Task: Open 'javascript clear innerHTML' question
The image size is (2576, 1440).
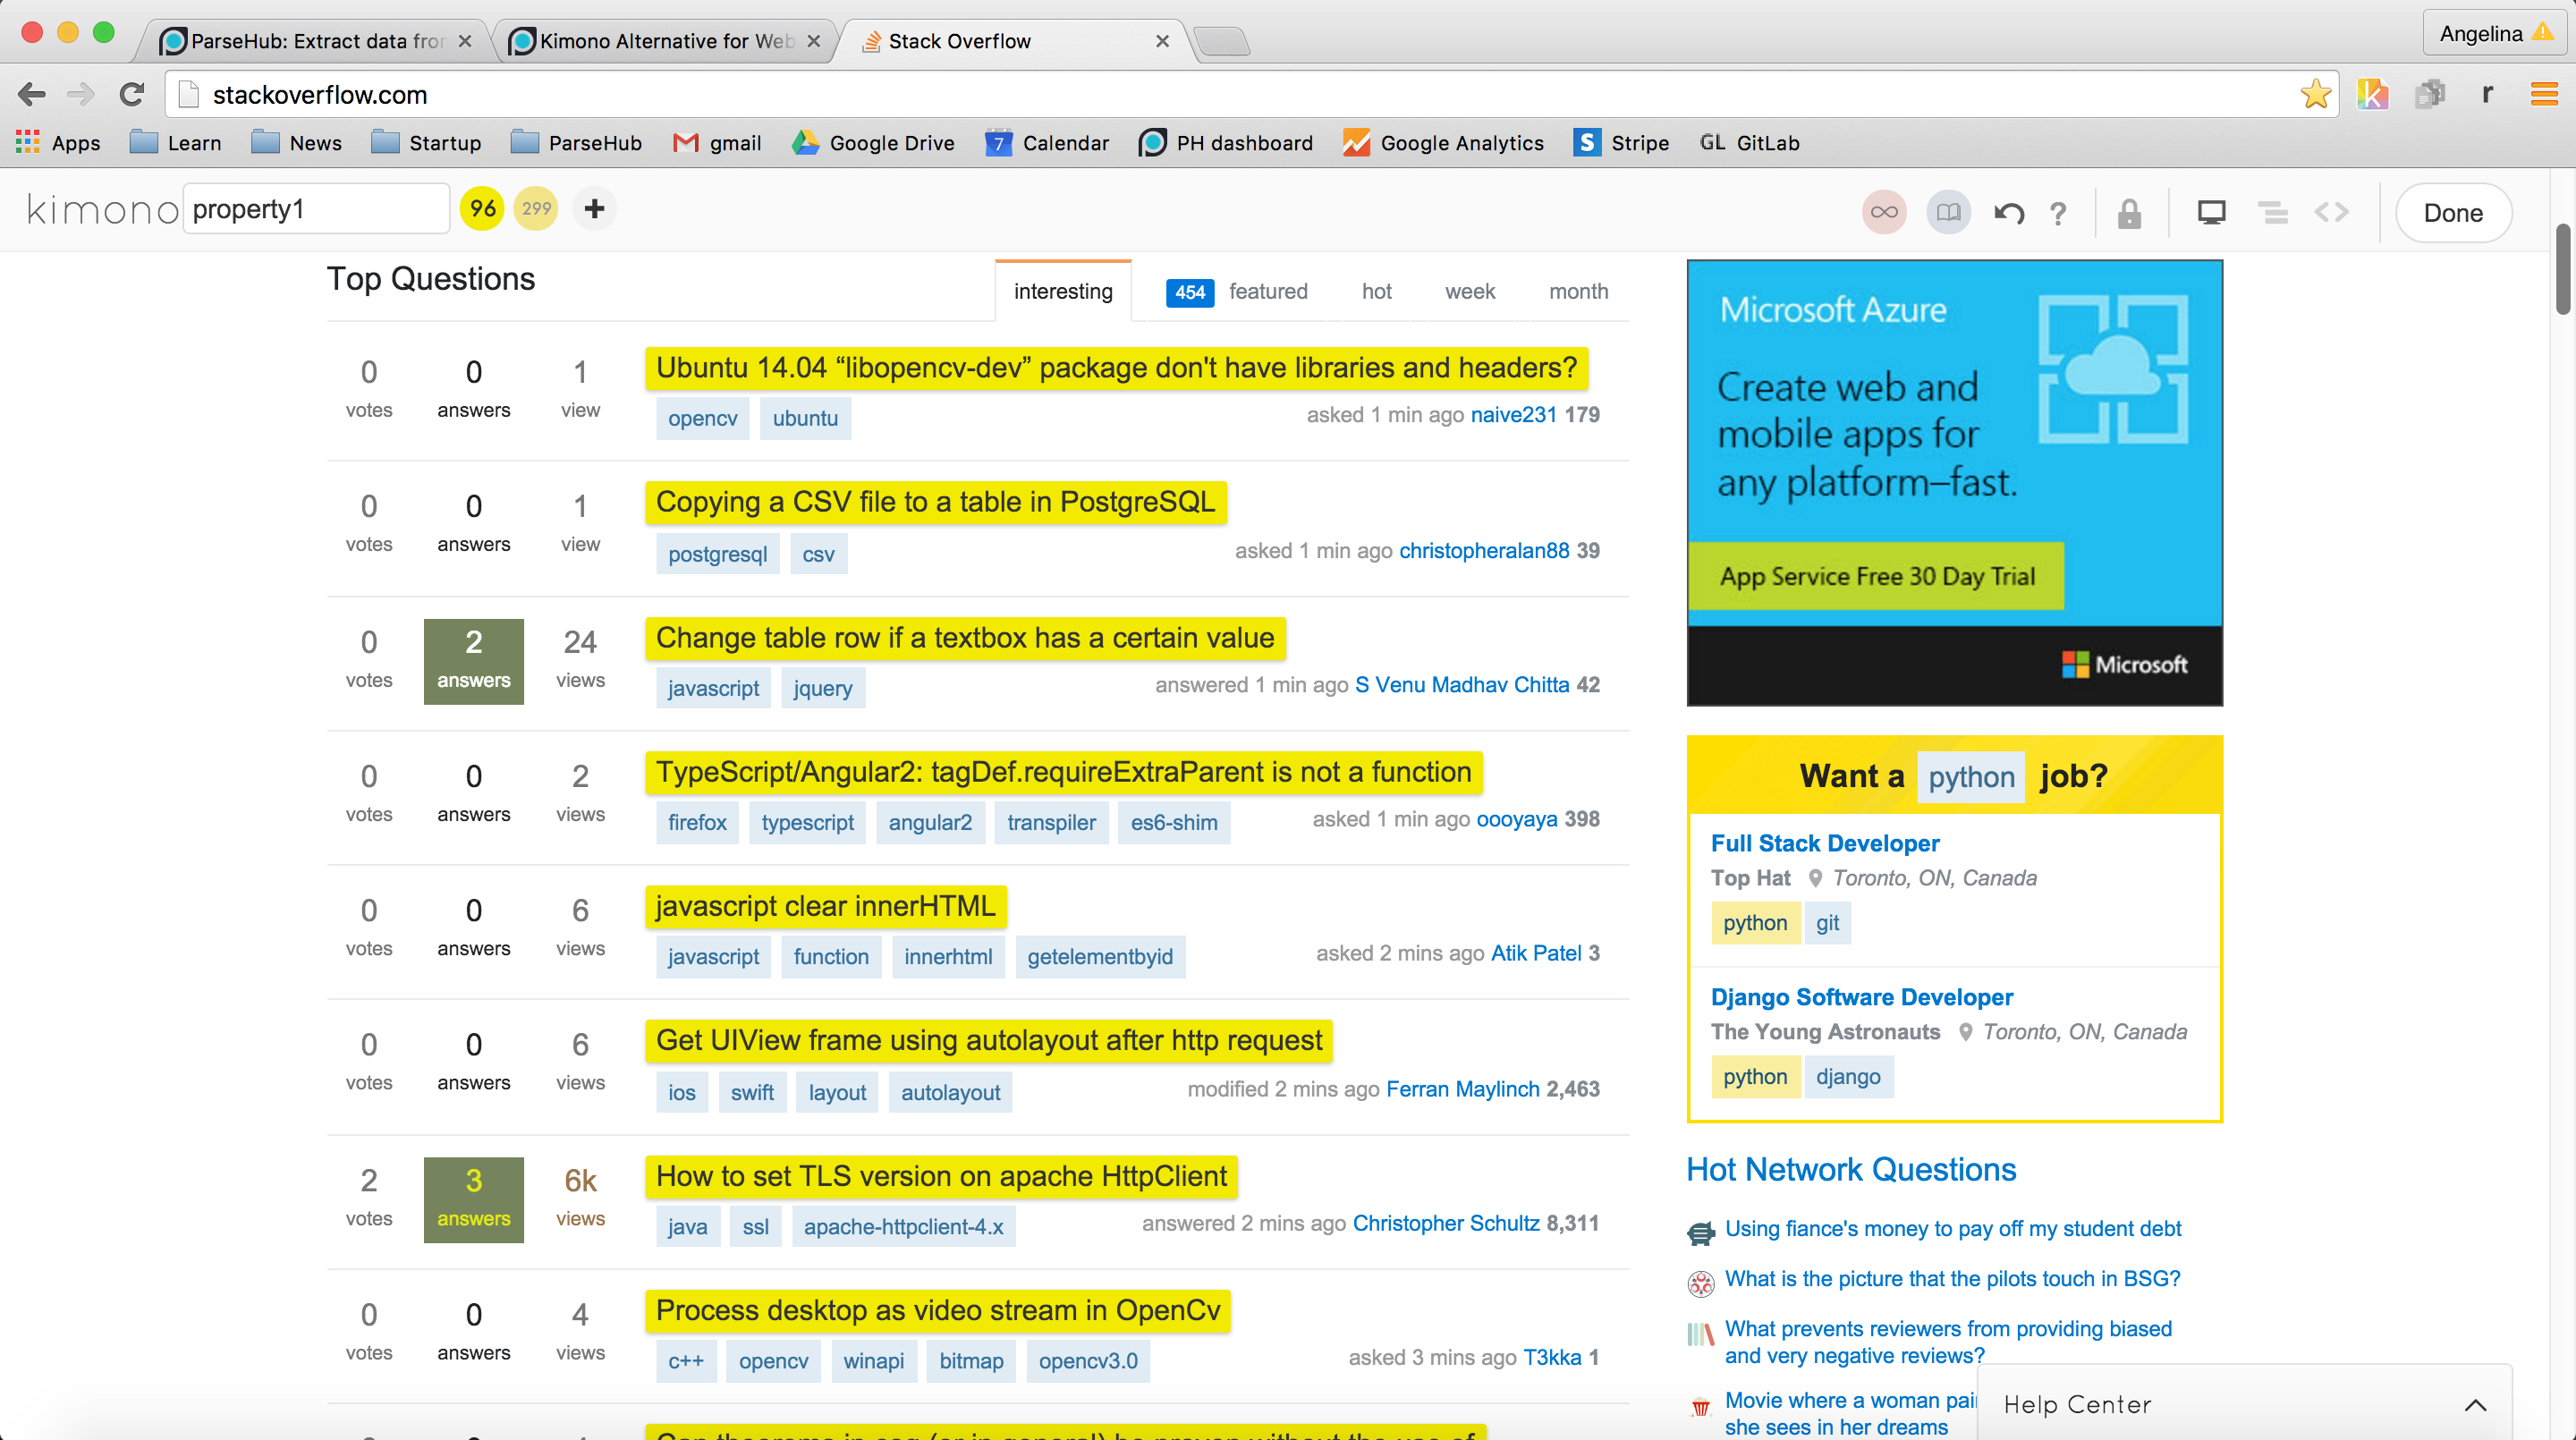Action: coord(825,906)
